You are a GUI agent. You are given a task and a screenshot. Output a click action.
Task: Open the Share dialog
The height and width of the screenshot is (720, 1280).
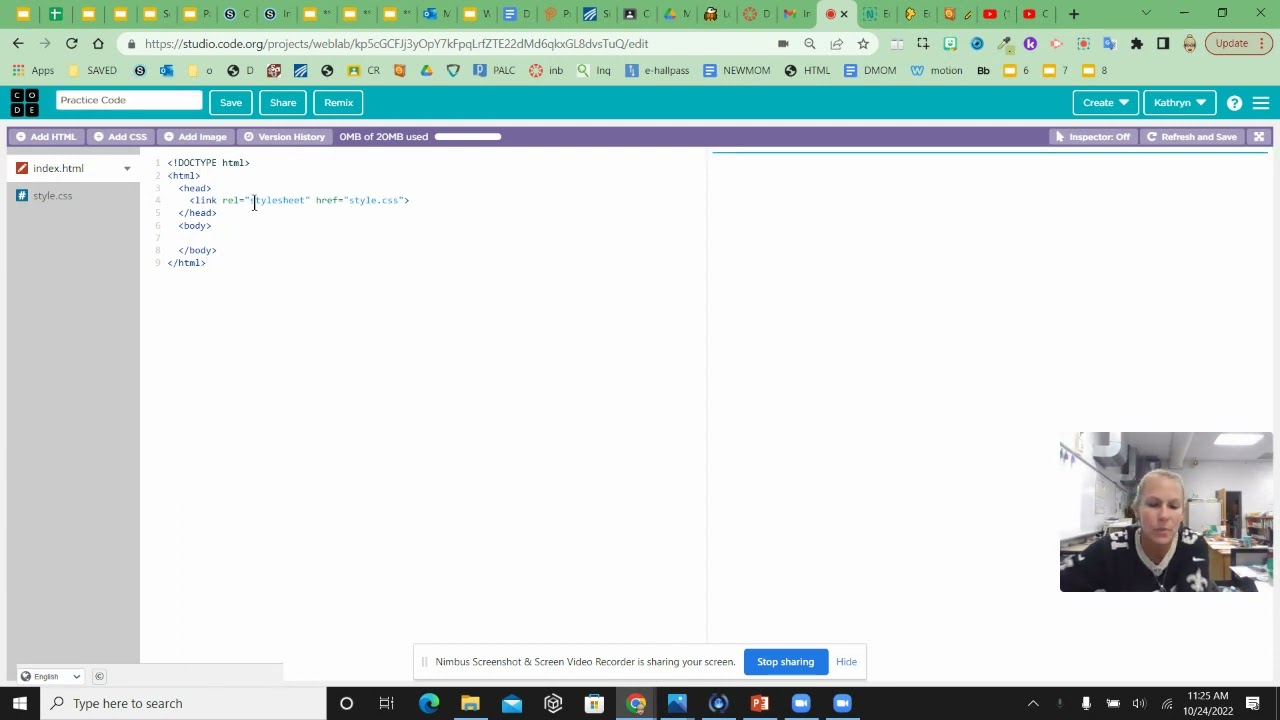283,102
